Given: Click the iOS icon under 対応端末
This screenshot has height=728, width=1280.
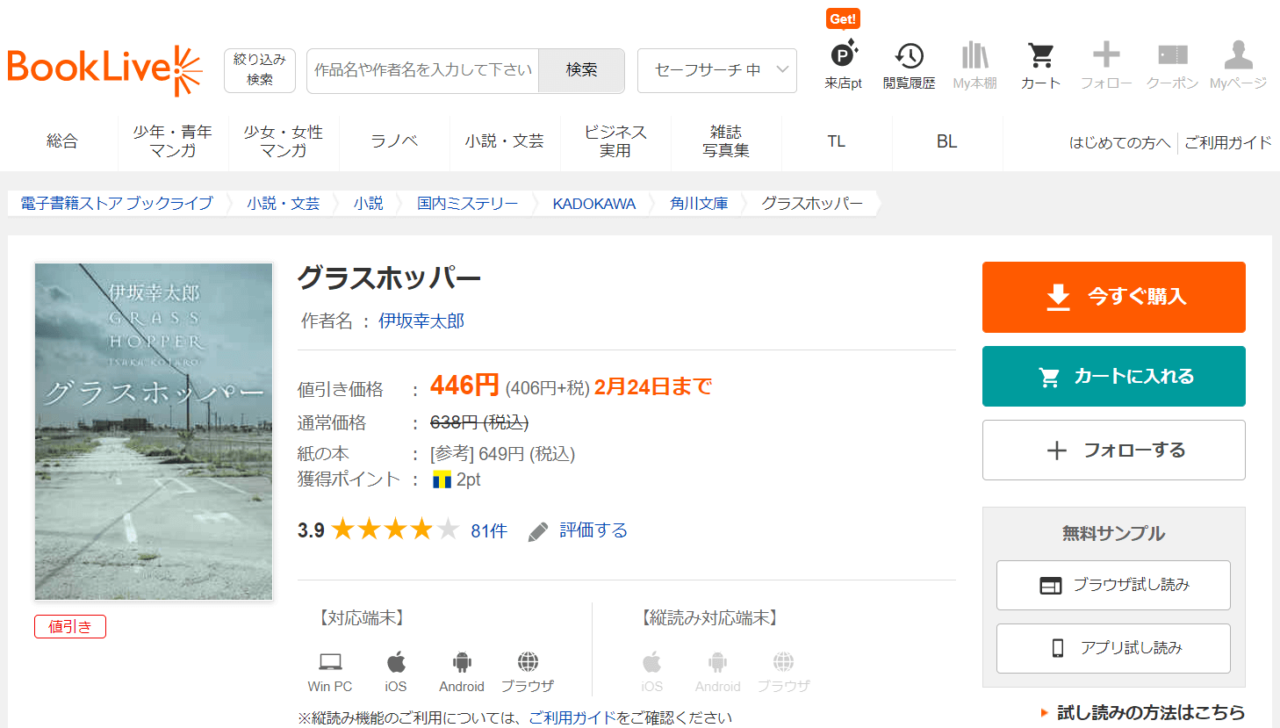Looking at the screenshot, I should click(x=396, y=662).
